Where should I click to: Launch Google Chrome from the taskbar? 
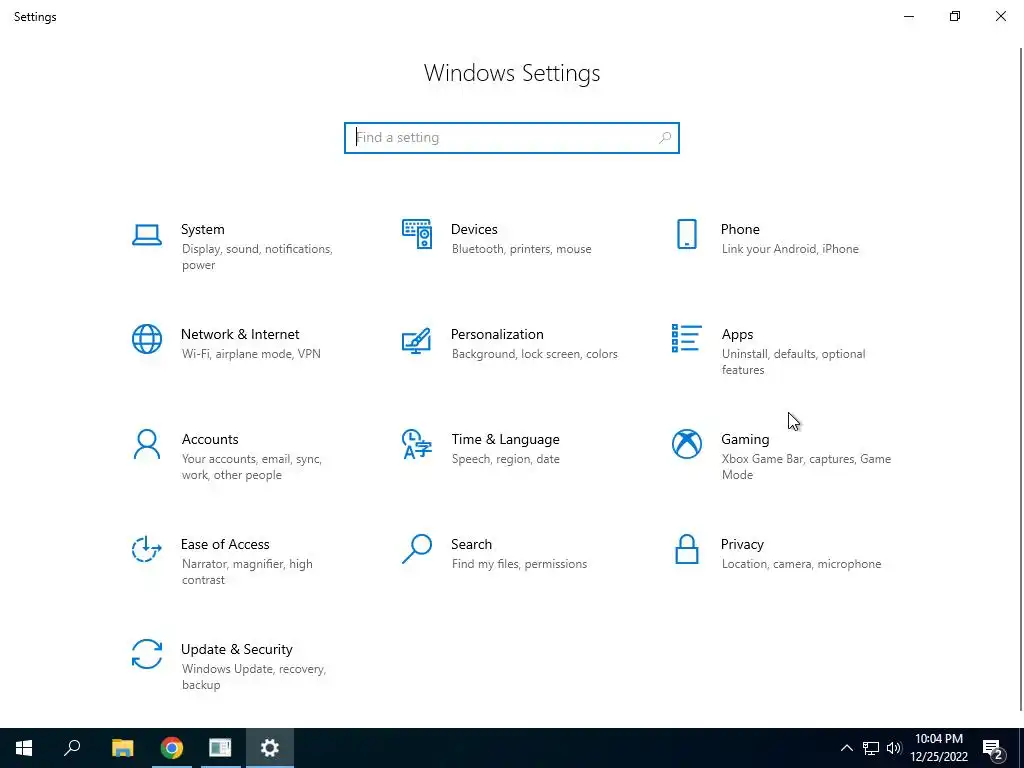pyautogui.click(x=172, y=748)
